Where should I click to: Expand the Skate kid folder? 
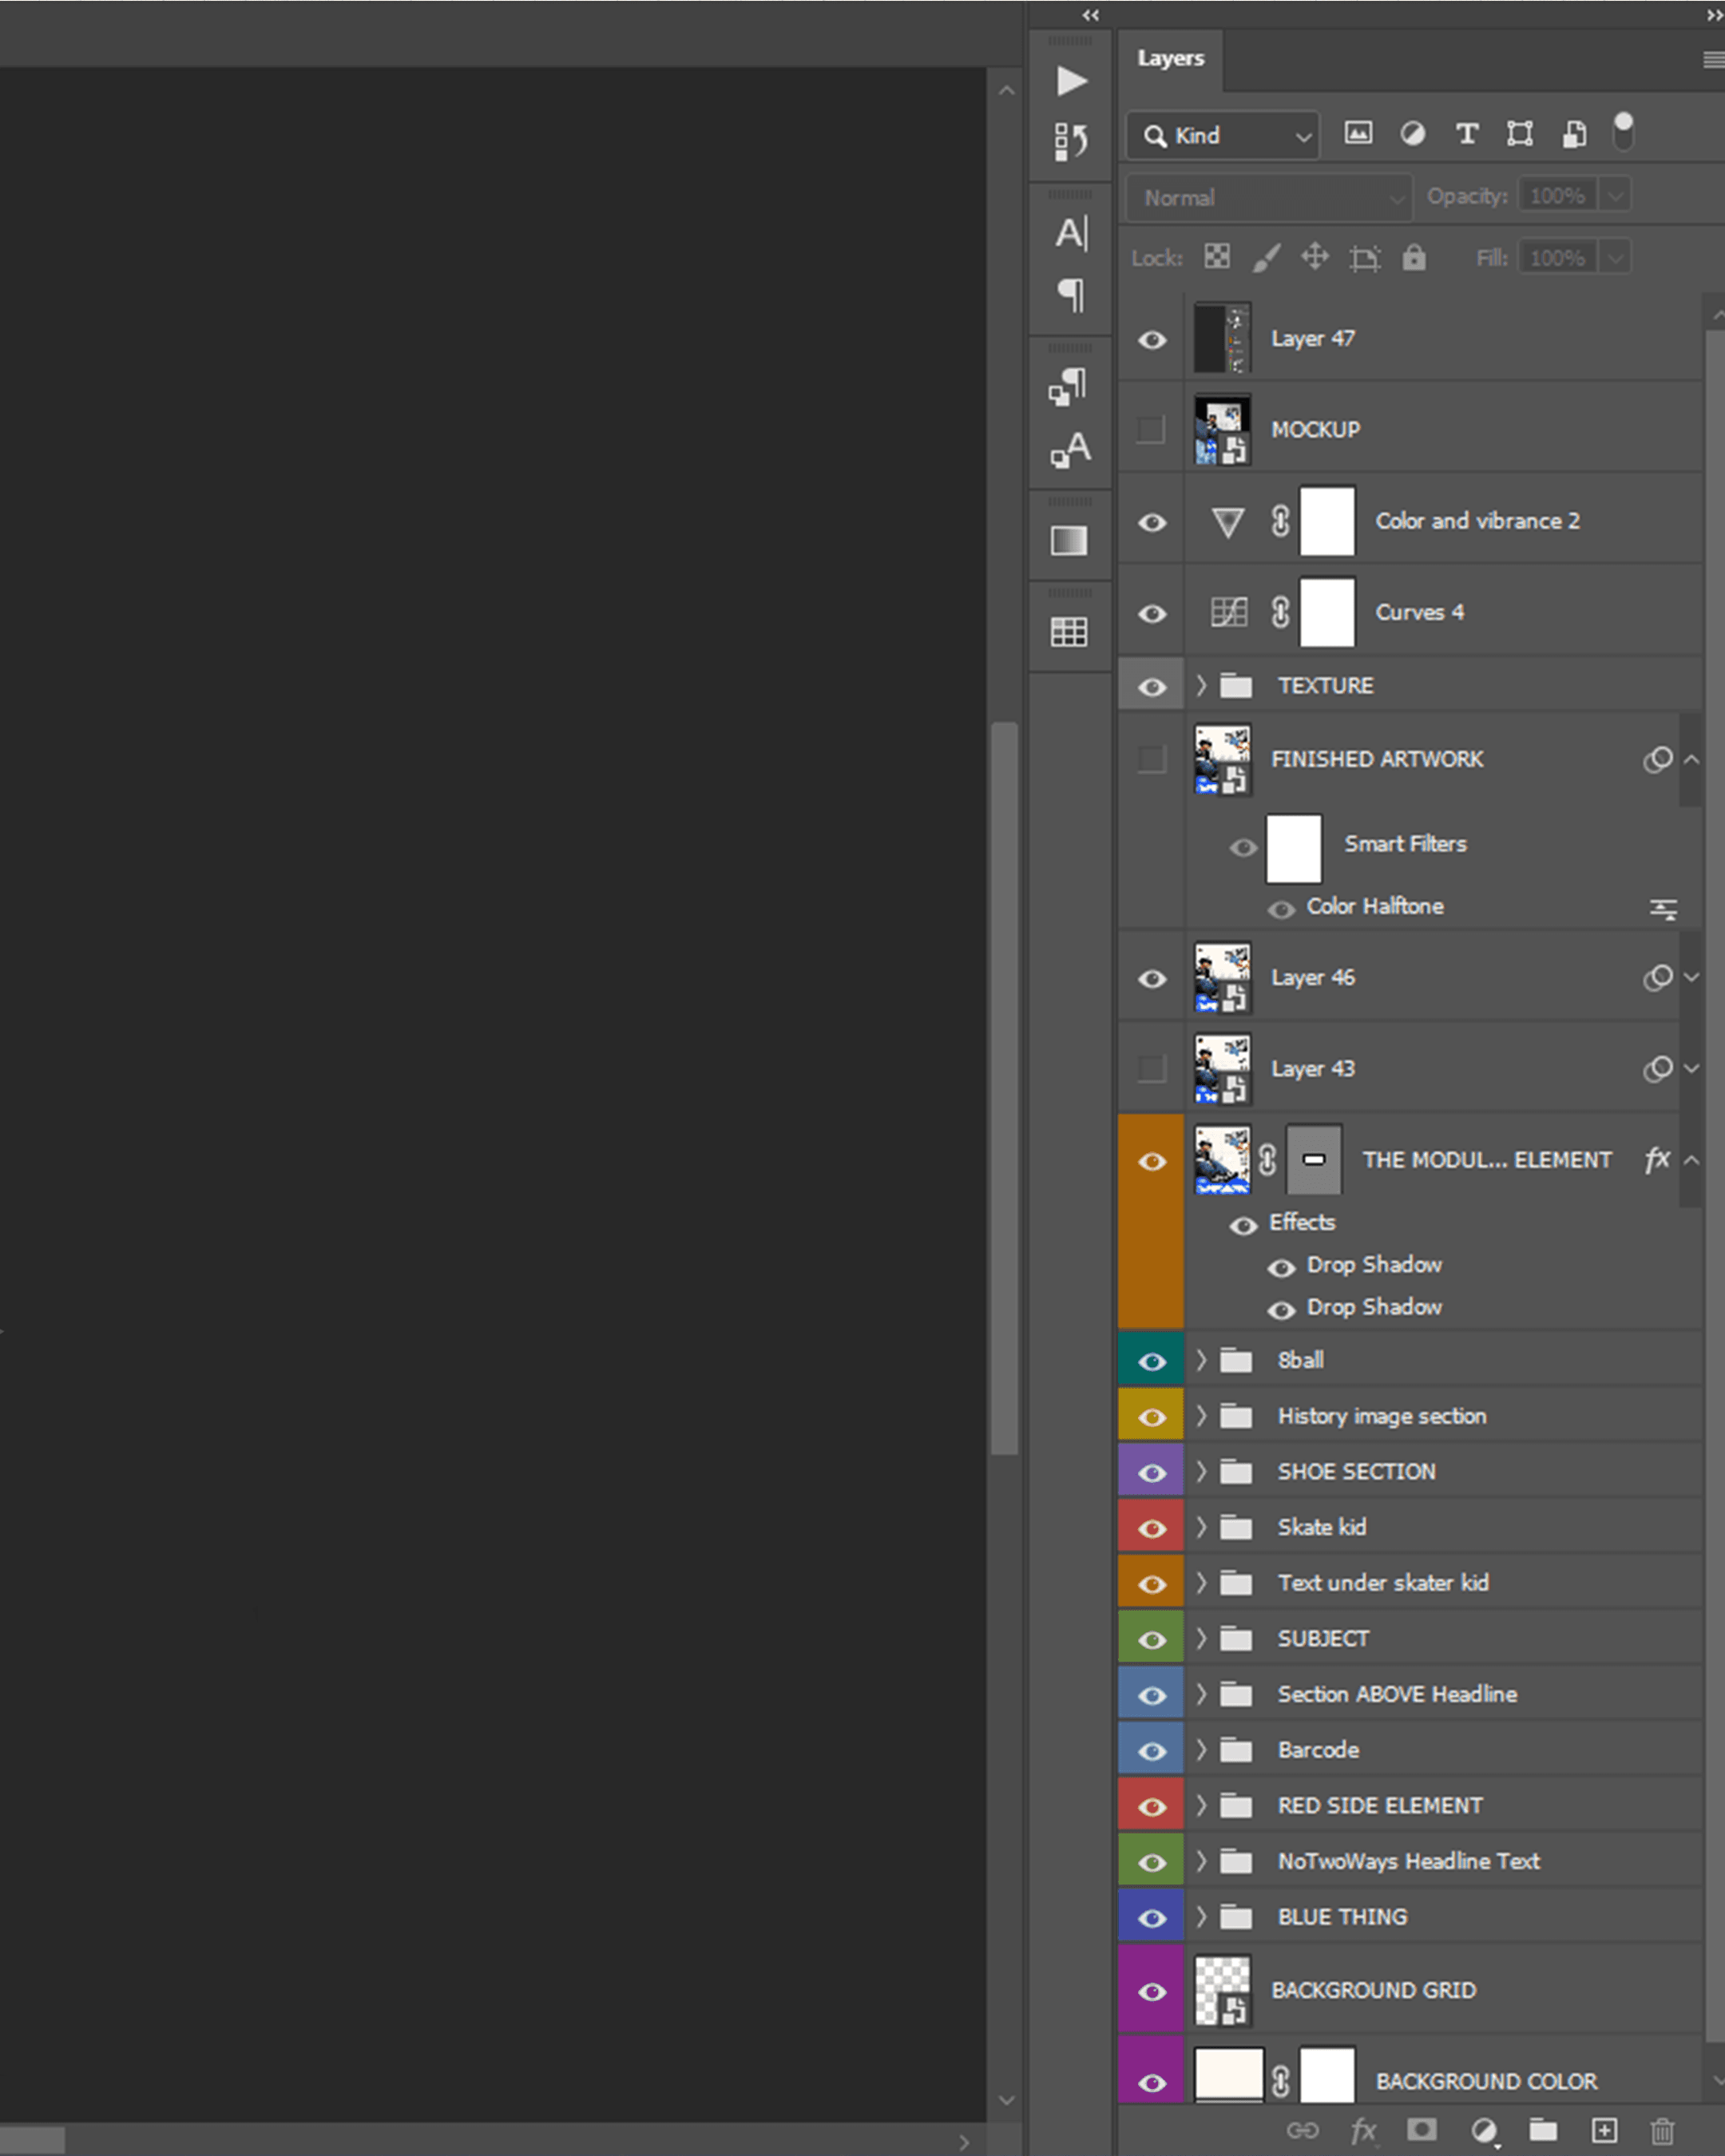[1201, 1527]
